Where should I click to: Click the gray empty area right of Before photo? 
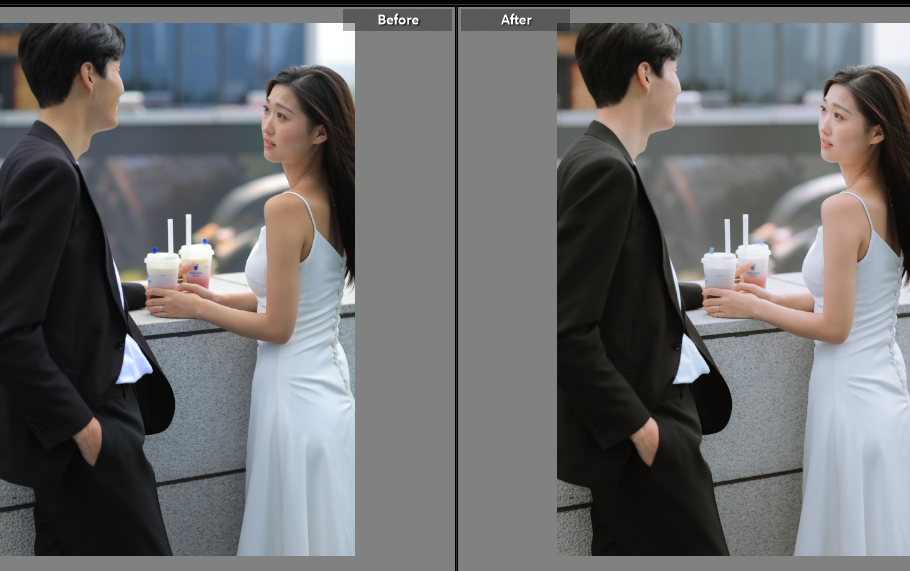pos(403,300)
